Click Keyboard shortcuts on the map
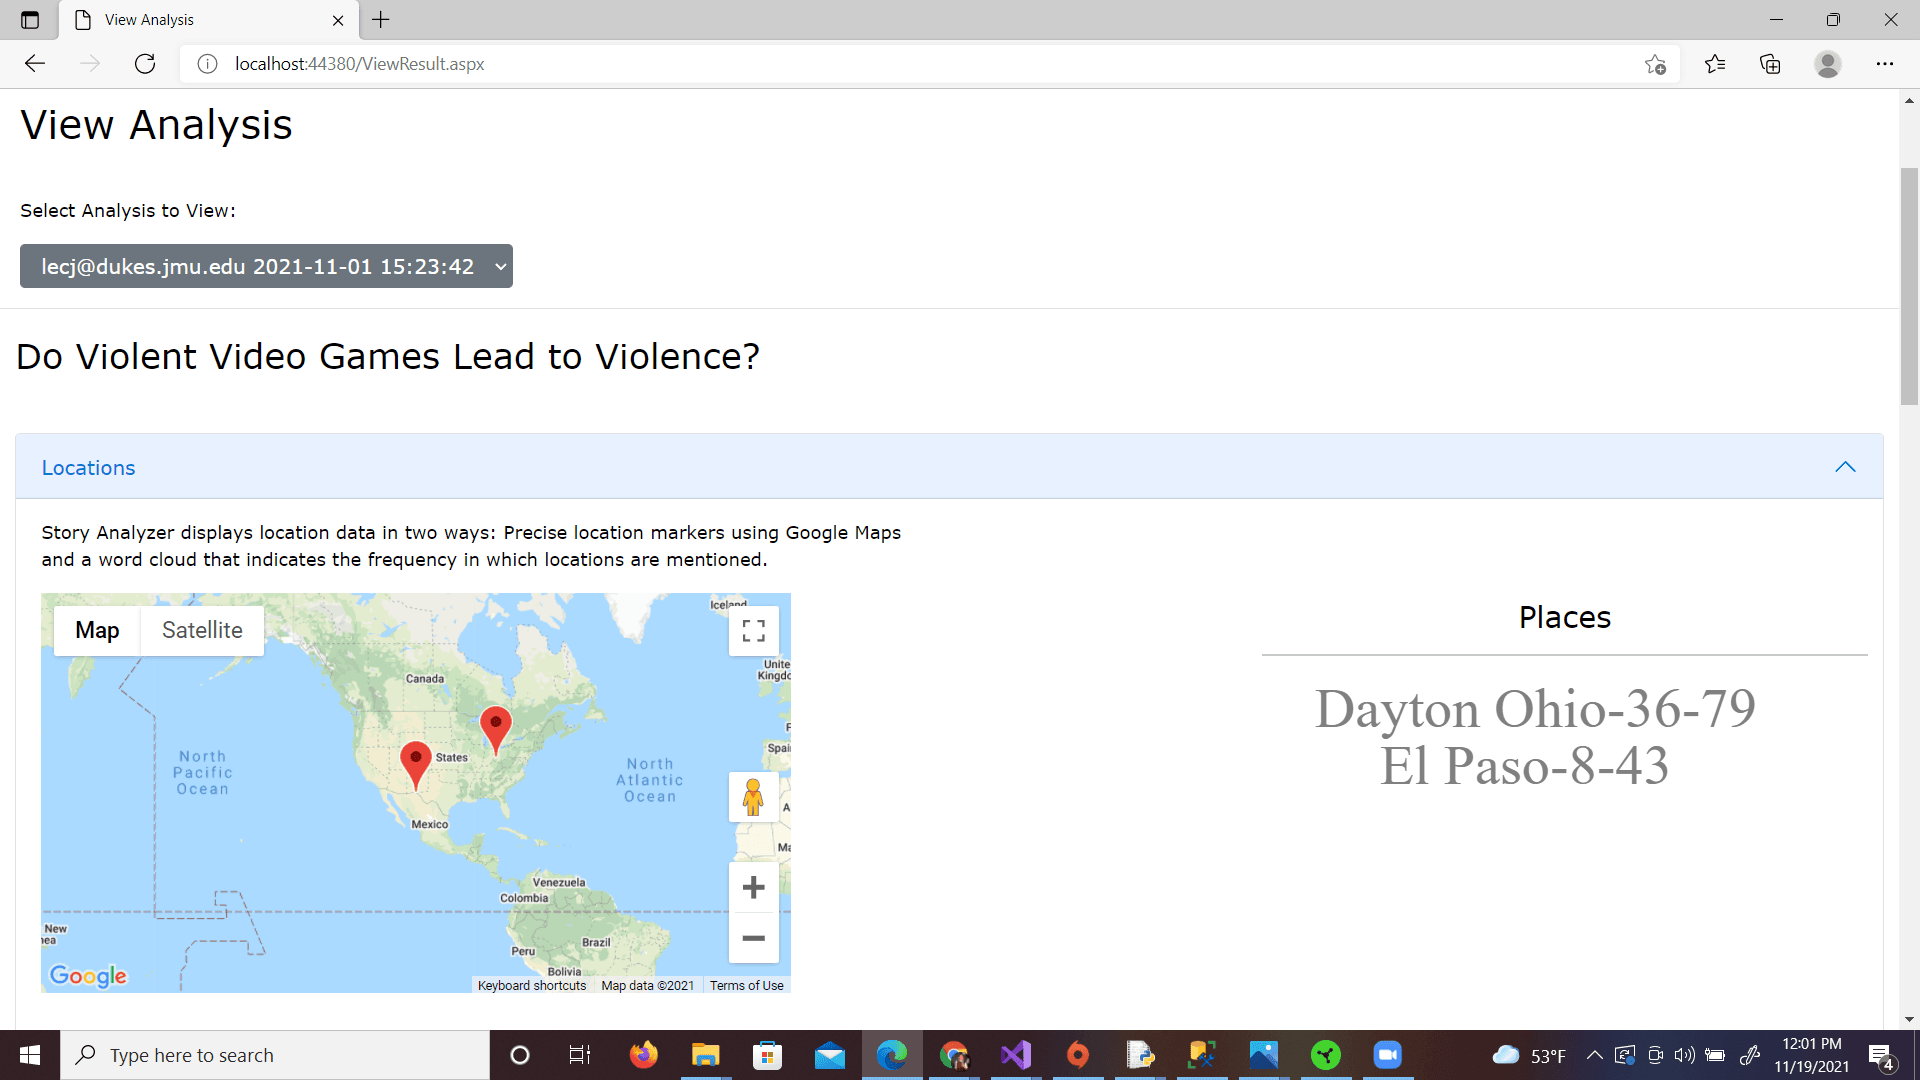This screenshot has height=1080, width=1920. (532, 986)
